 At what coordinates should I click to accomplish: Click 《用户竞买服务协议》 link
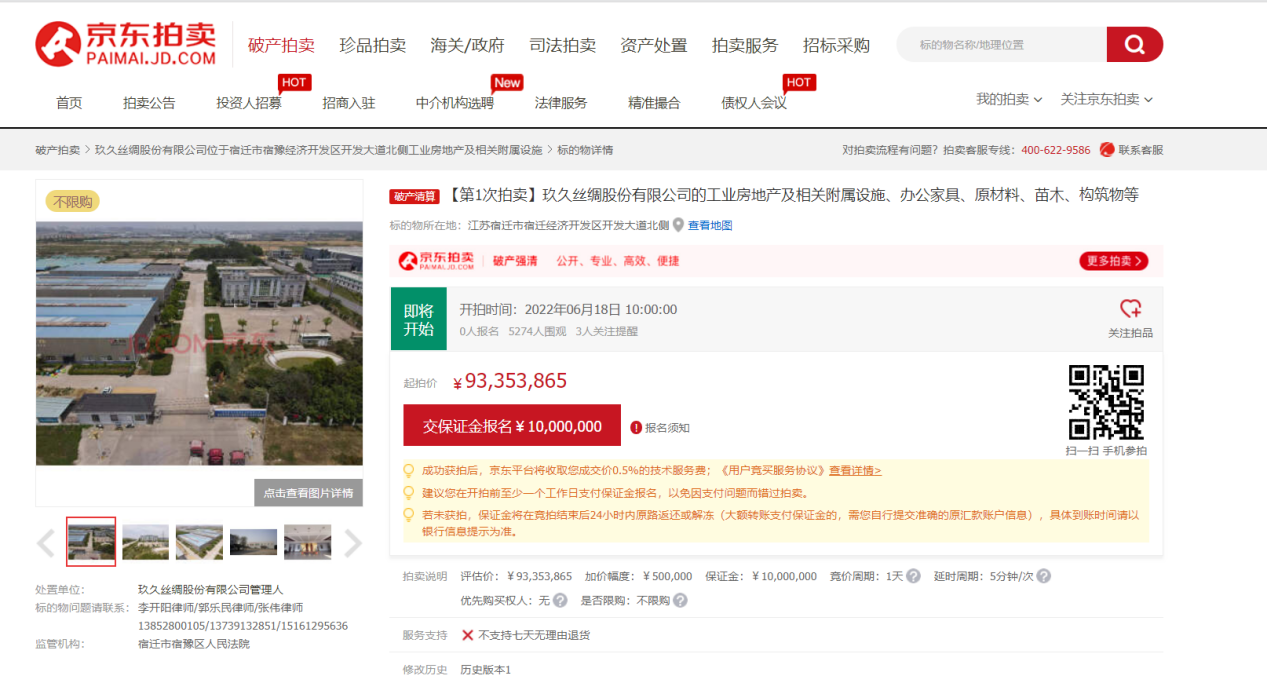[x=772, y=470]
